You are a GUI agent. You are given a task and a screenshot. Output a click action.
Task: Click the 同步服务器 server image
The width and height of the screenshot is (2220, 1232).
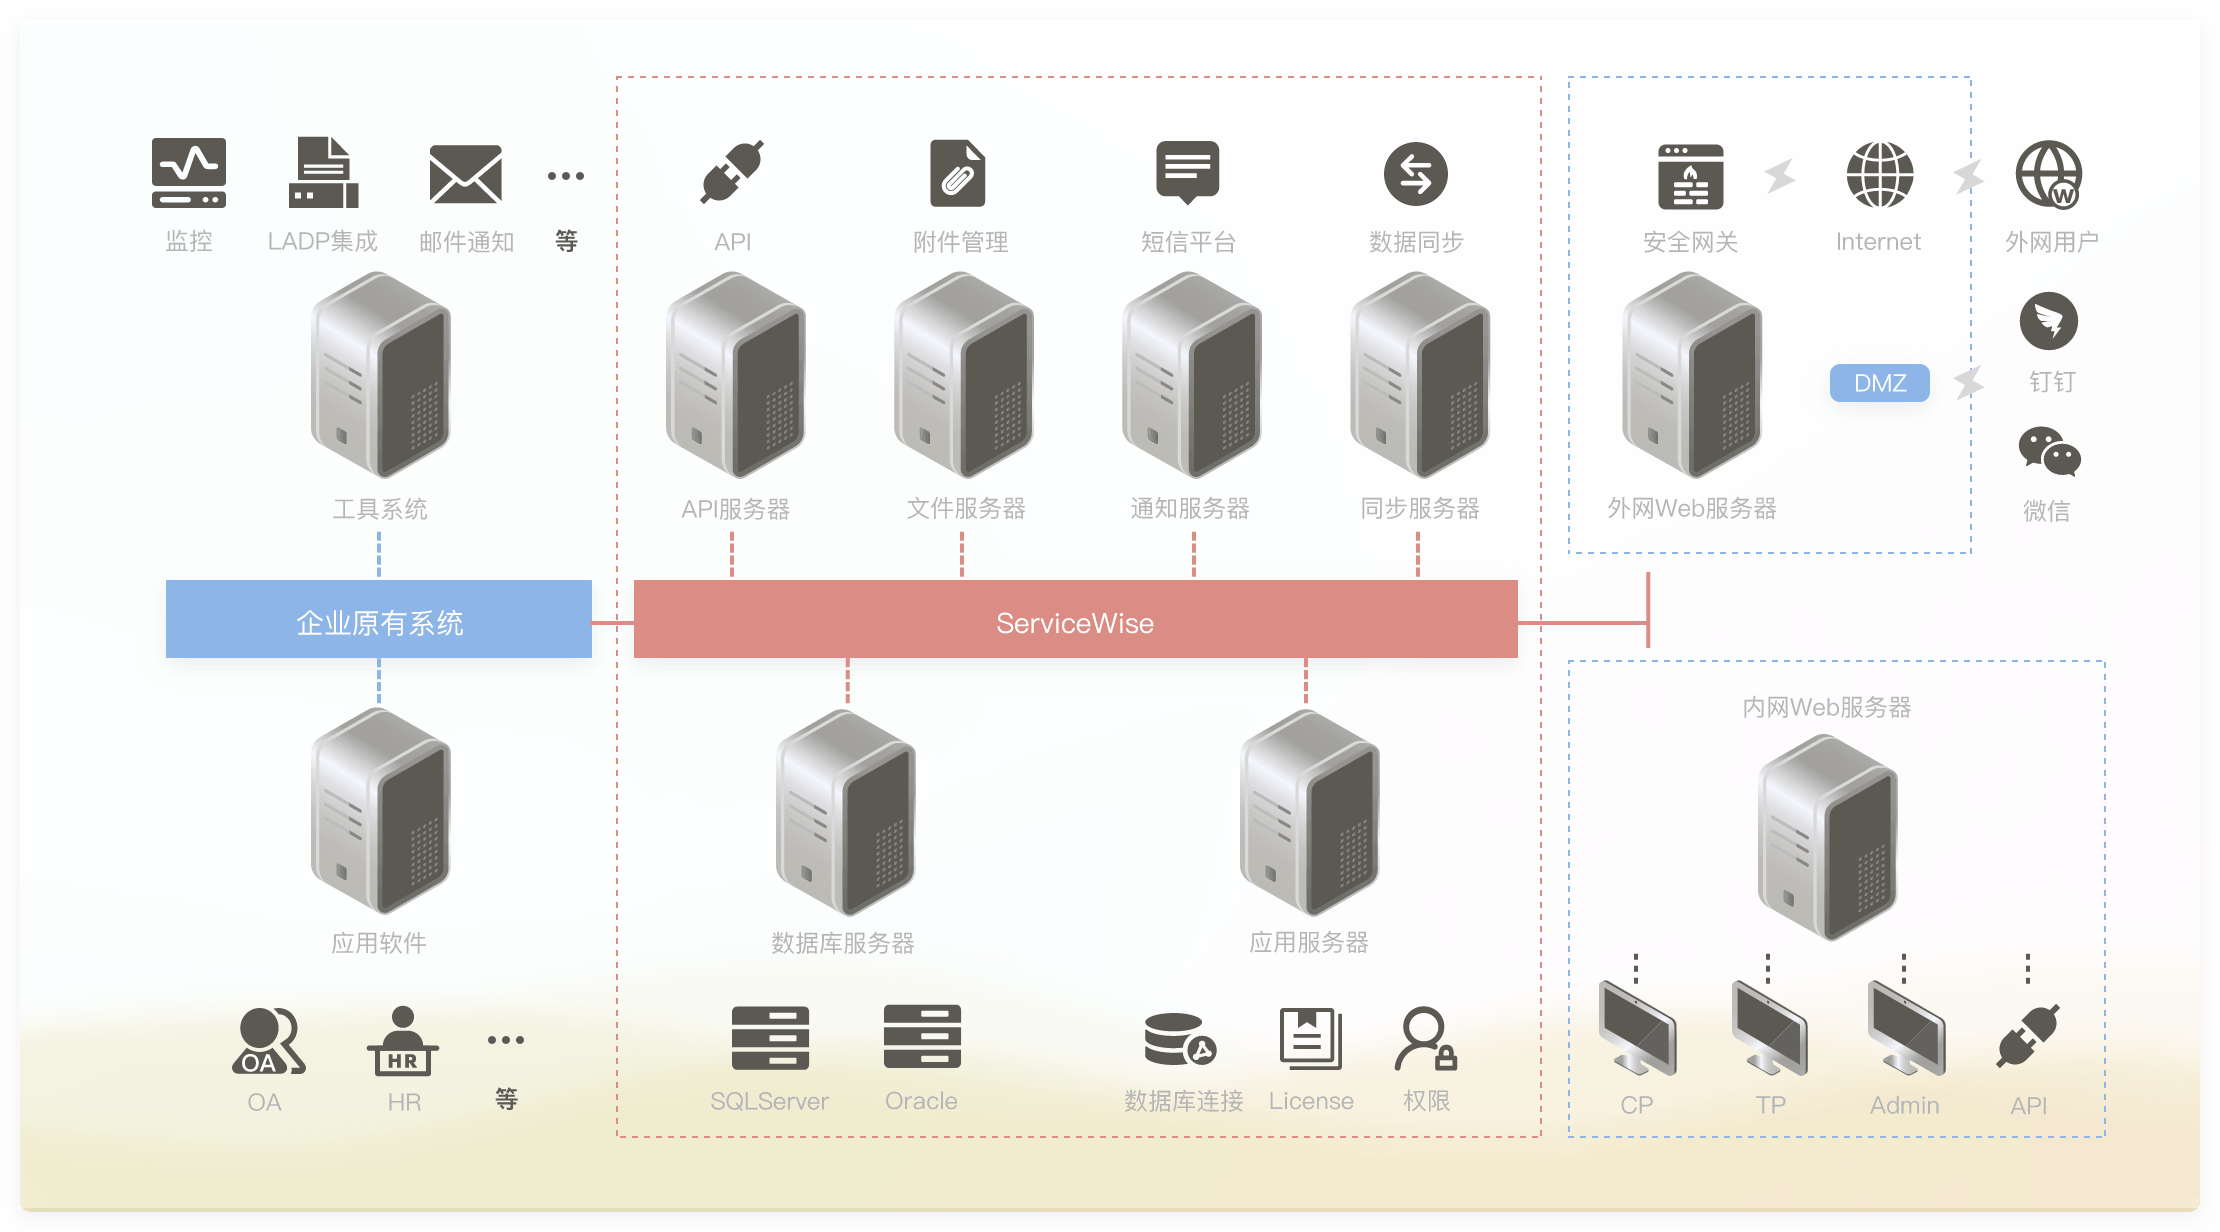tap(1420, 375)
